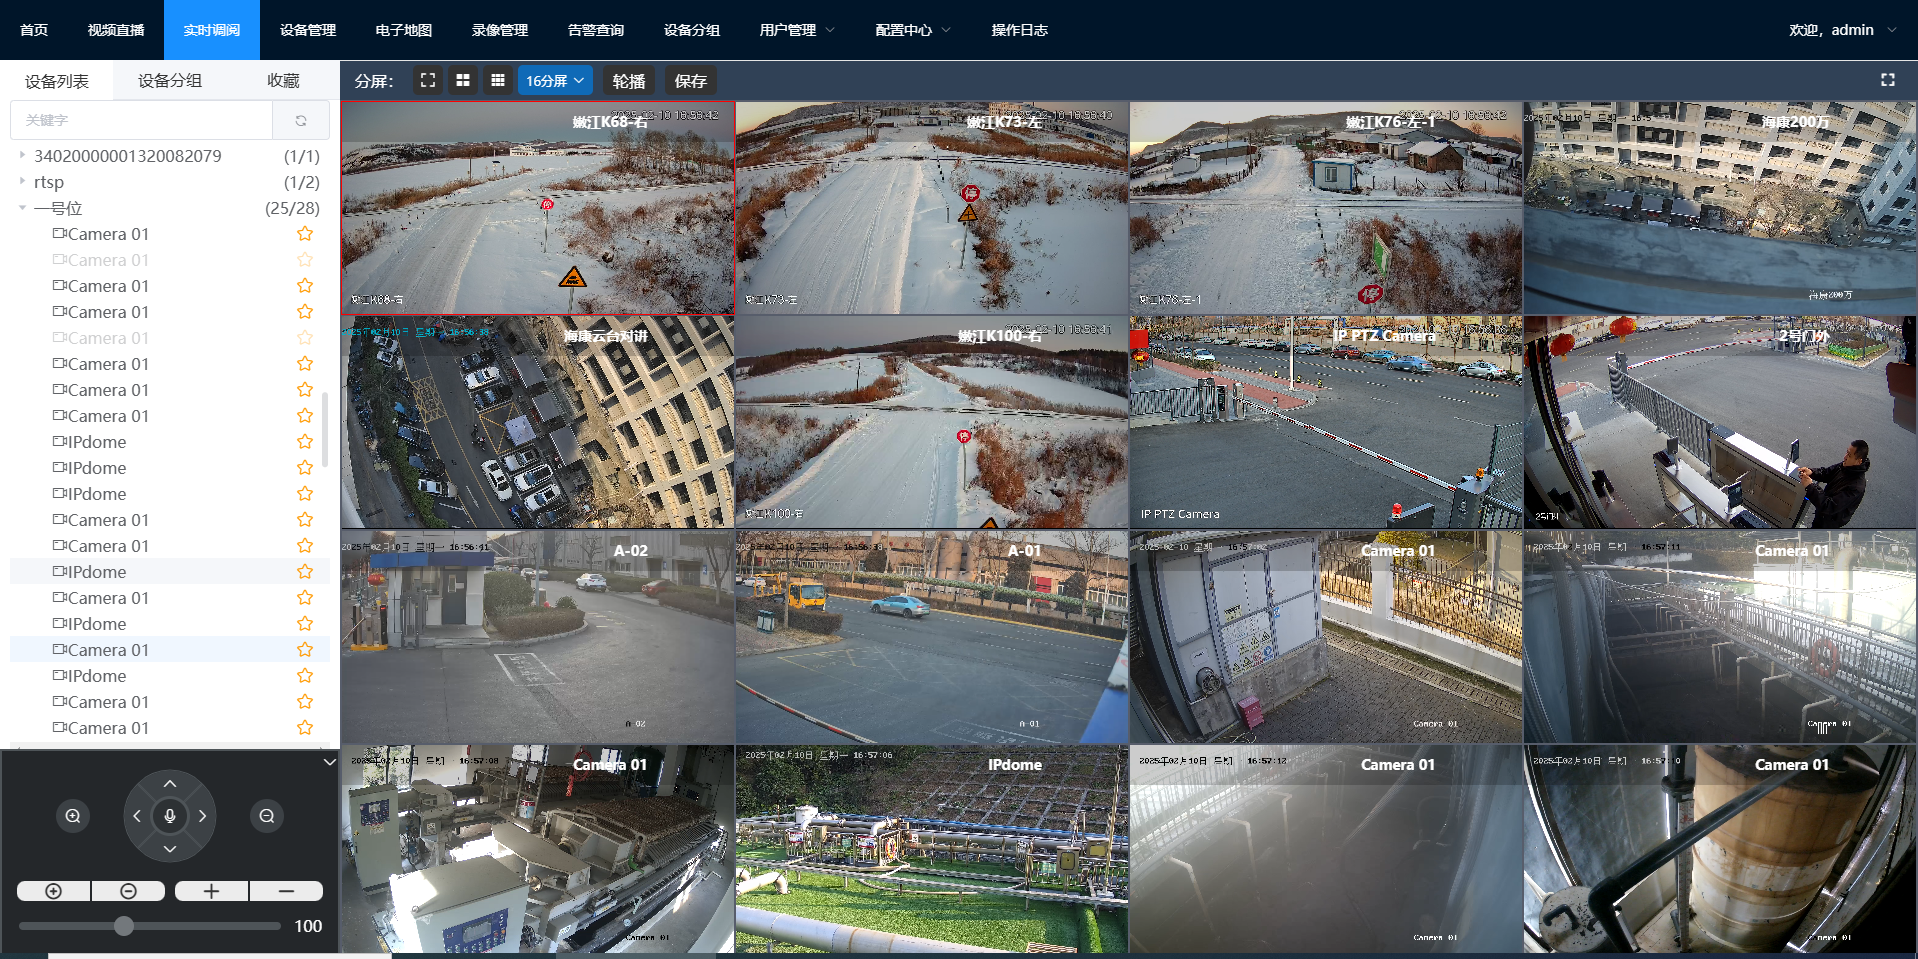Focus the 关键字 search field

point(142,120)
